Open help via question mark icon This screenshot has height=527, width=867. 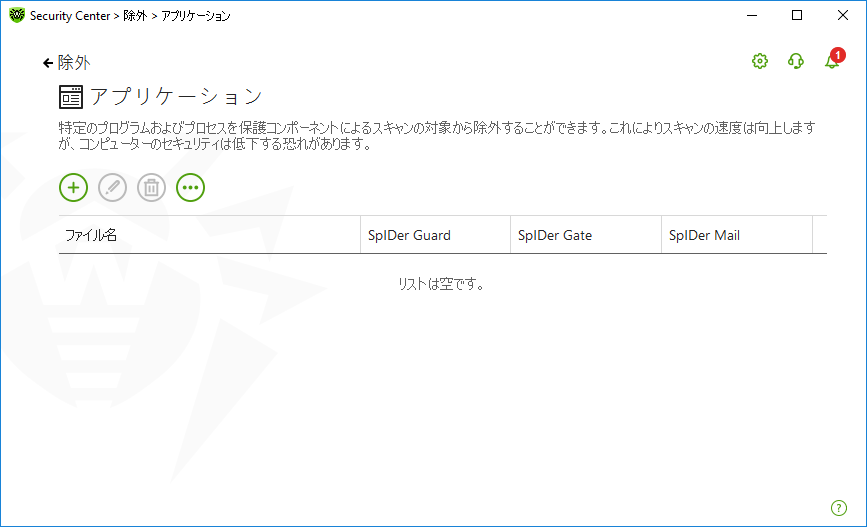point(839,508)
